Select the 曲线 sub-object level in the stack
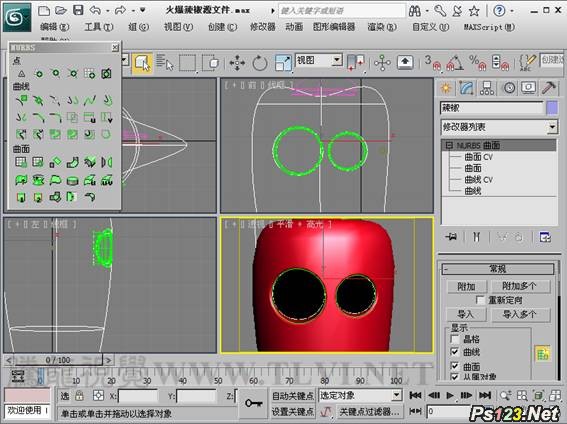This screenshot has height=424, width=567. 473,191
